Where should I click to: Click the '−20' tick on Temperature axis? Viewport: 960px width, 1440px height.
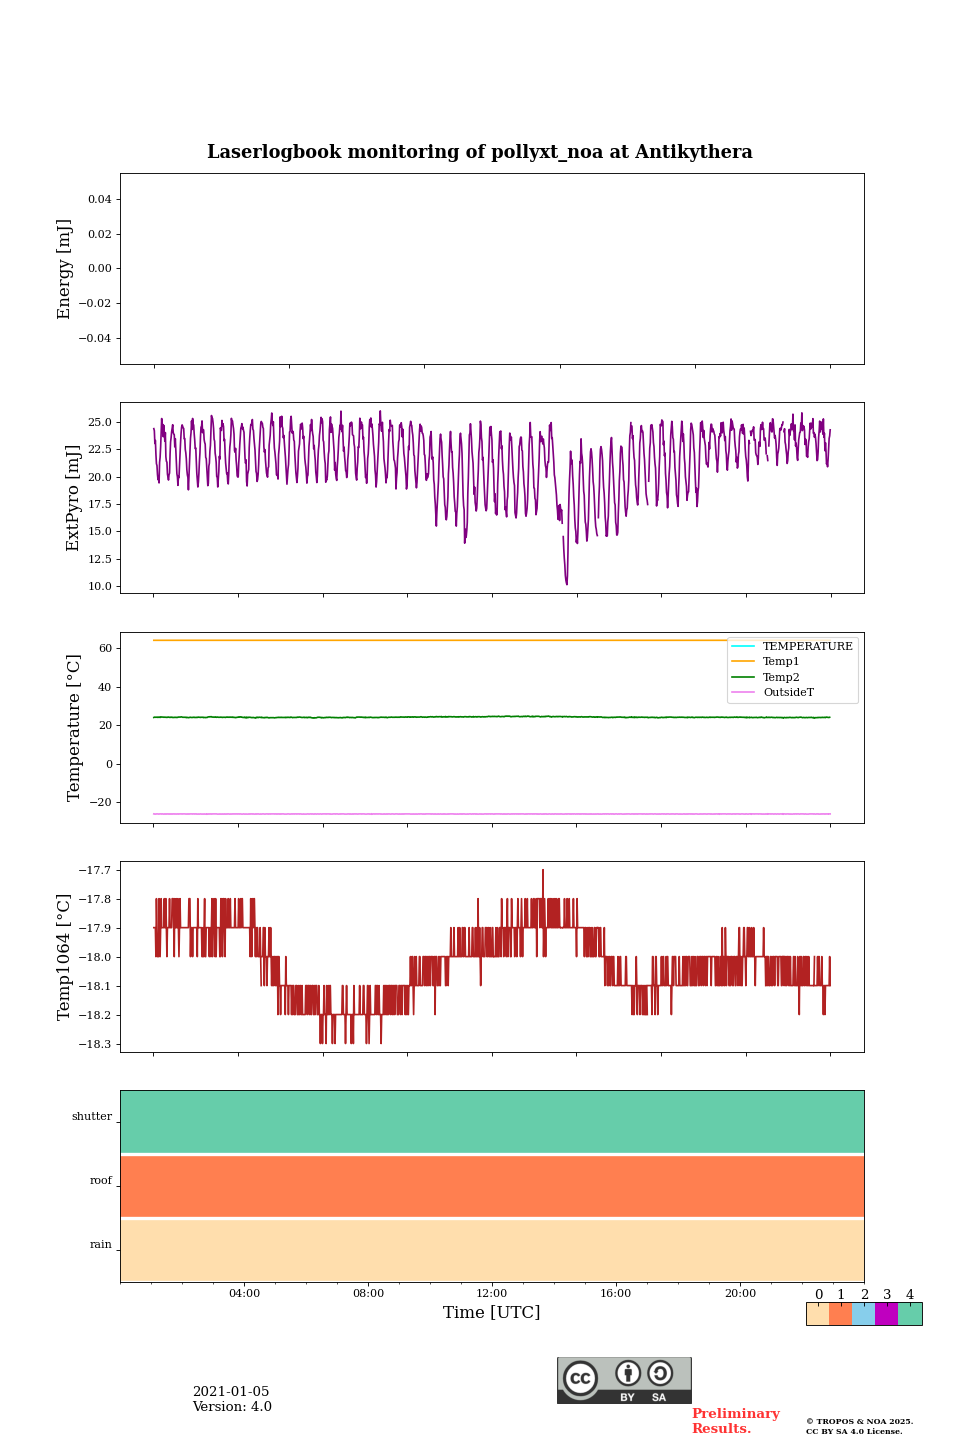pyautogui.click(x=102, y=802)
